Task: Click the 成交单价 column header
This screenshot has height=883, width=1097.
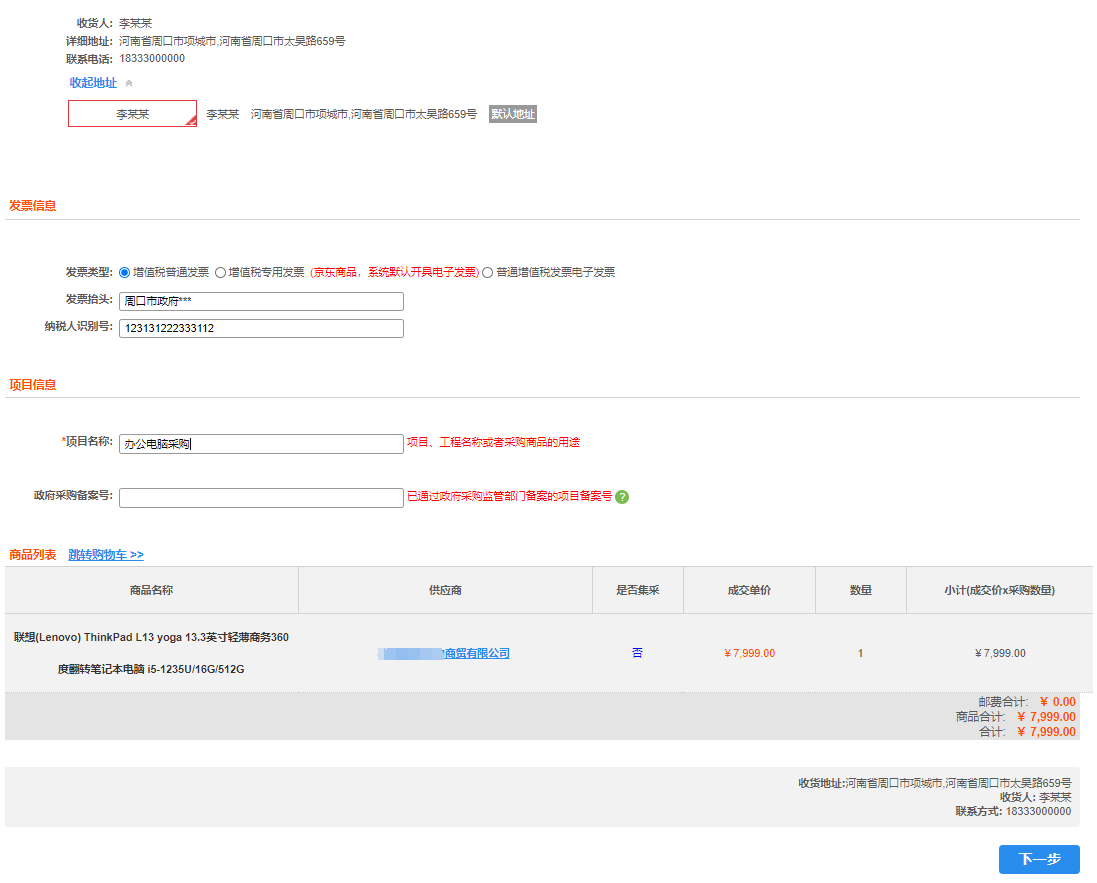Action: coord(749,590)
